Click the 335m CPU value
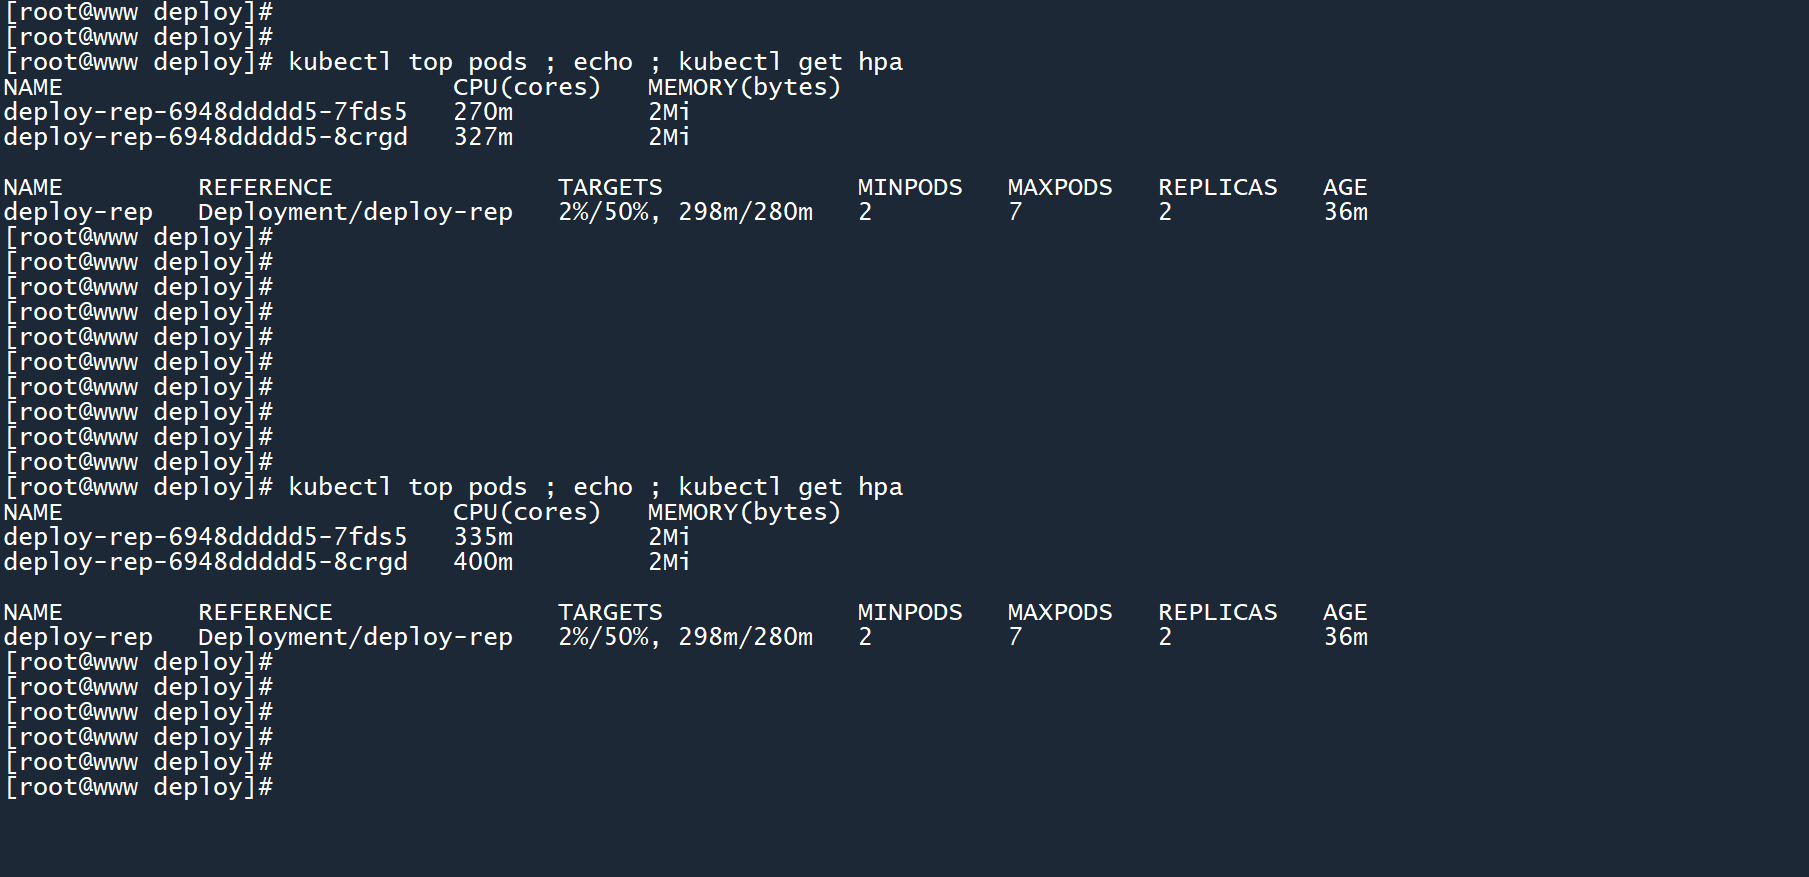The image size is (1809, 877). (x=483, y=537)
